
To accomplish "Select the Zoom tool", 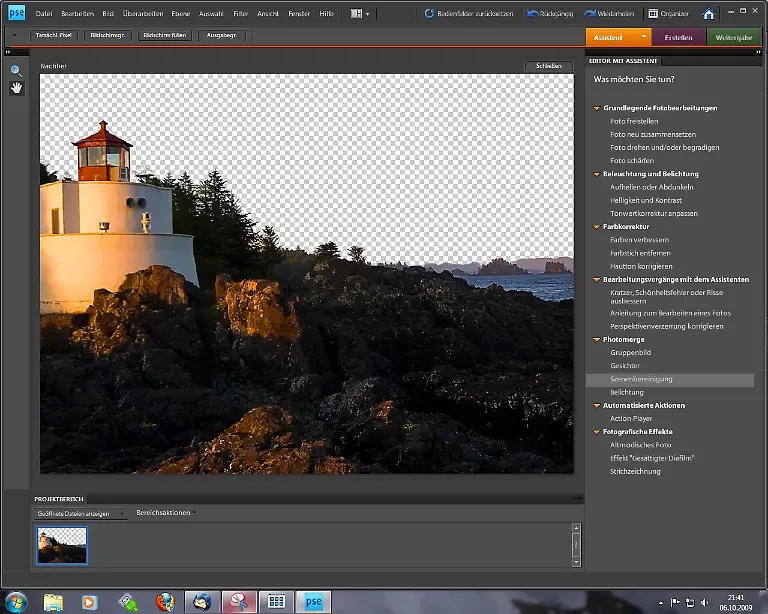I will (x=16, y=71).
